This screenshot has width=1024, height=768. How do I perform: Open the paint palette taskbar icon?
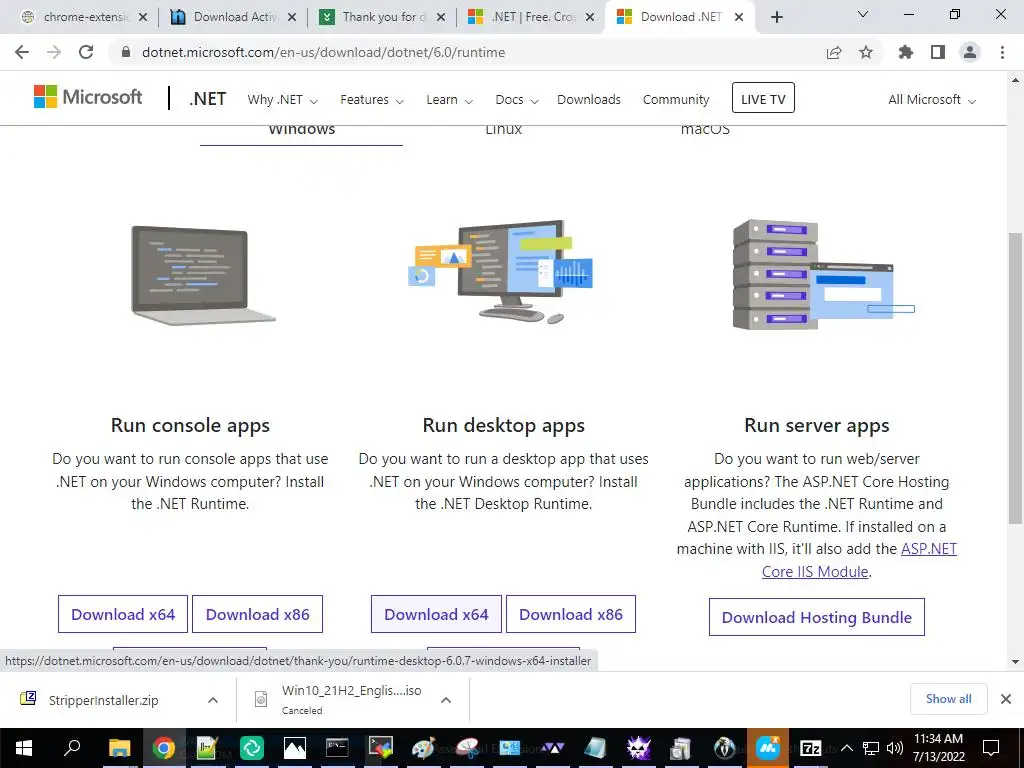click(423, 748)
